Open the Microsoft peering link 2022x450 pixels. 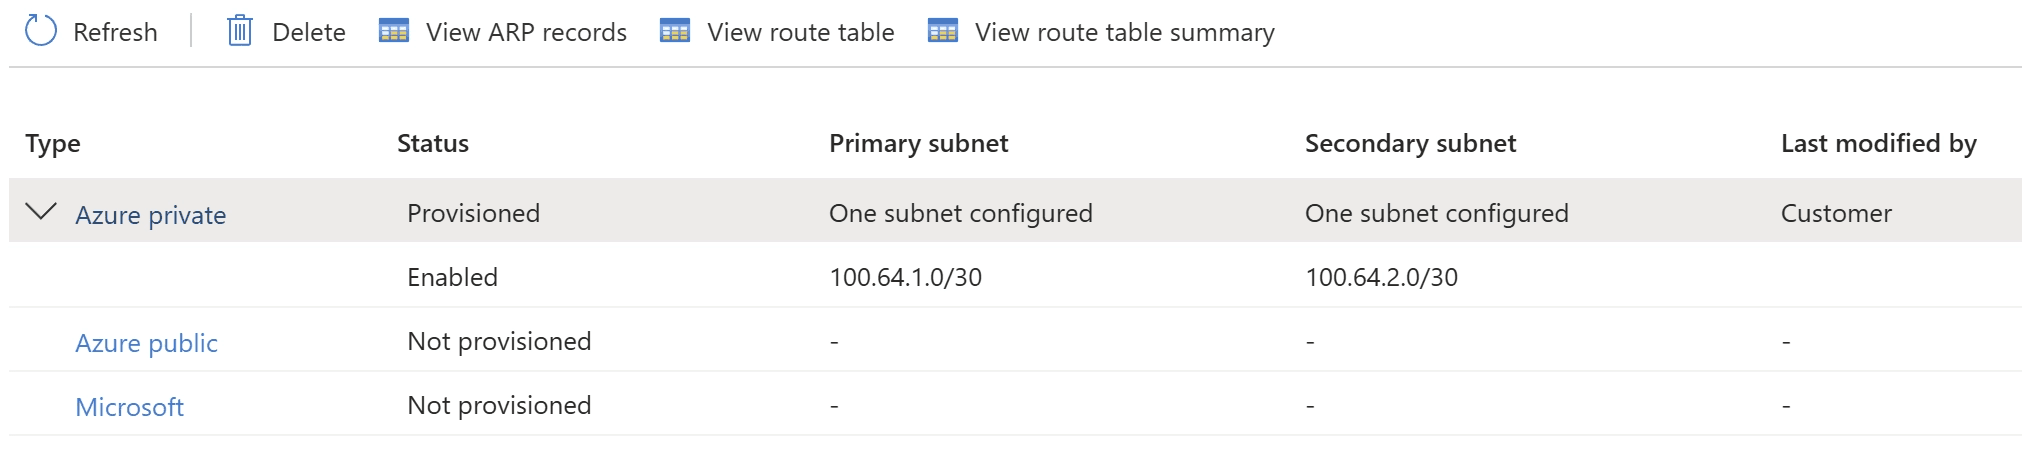[x=130, y=407]
